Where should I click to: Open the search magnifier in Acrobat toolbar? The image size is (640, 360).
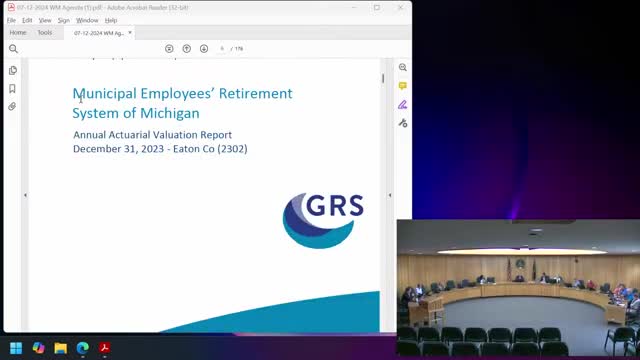coord(13,49)
